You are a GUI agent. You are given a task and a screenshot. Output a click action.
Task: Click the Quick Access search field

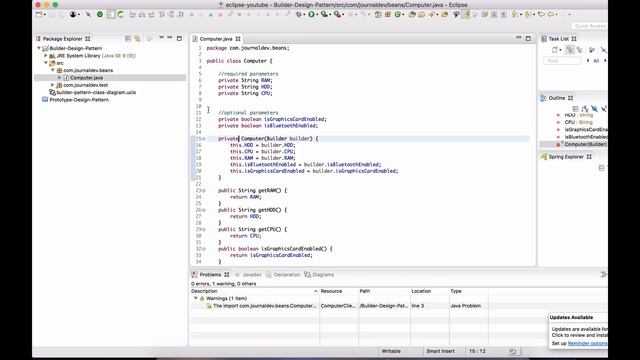tap(589, 26)
